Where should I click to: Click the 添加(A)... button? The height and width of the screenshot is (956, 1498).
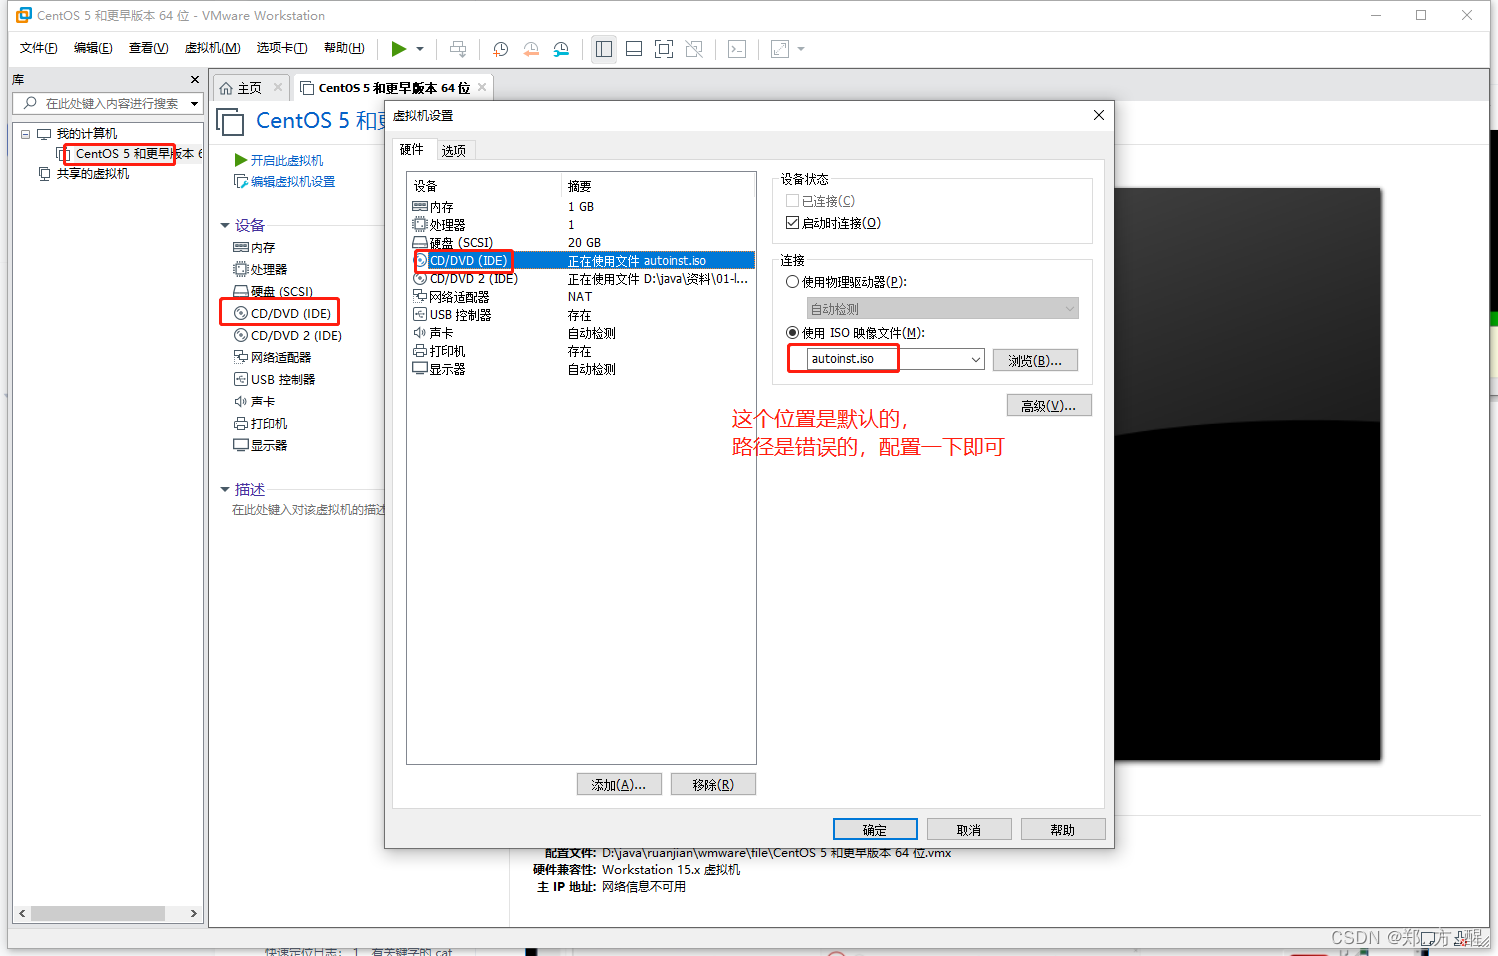[x=619, y=785]
